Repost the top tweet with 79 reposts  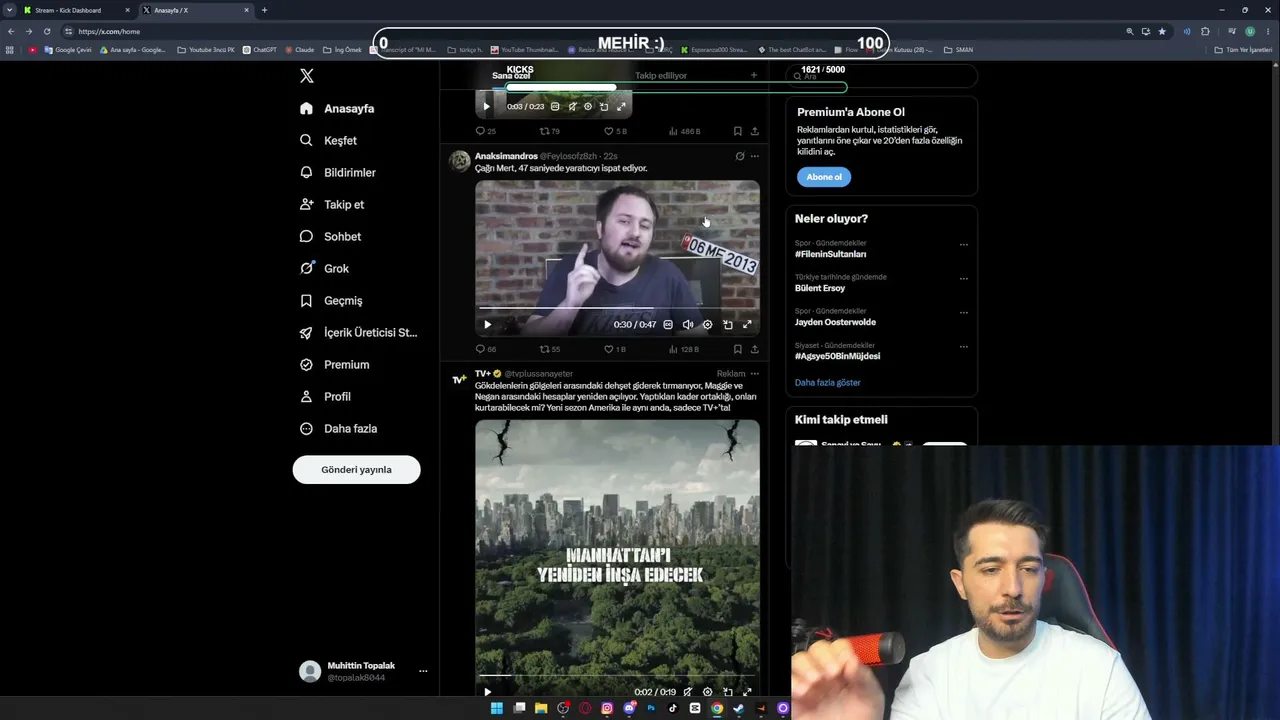coord(550,131)
